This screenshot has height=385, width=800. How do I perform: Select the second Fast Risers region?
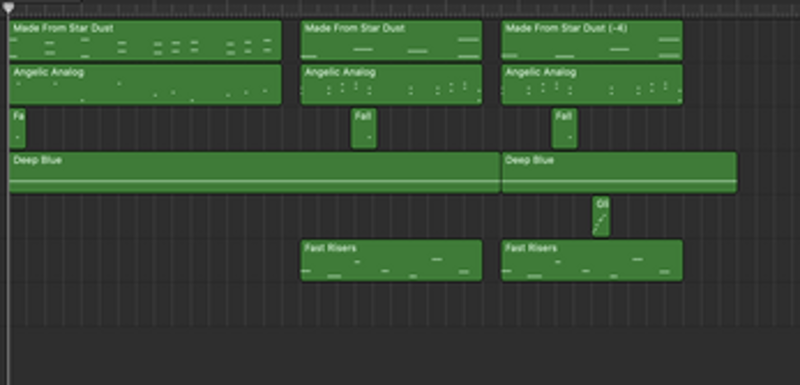coord(592,261)
